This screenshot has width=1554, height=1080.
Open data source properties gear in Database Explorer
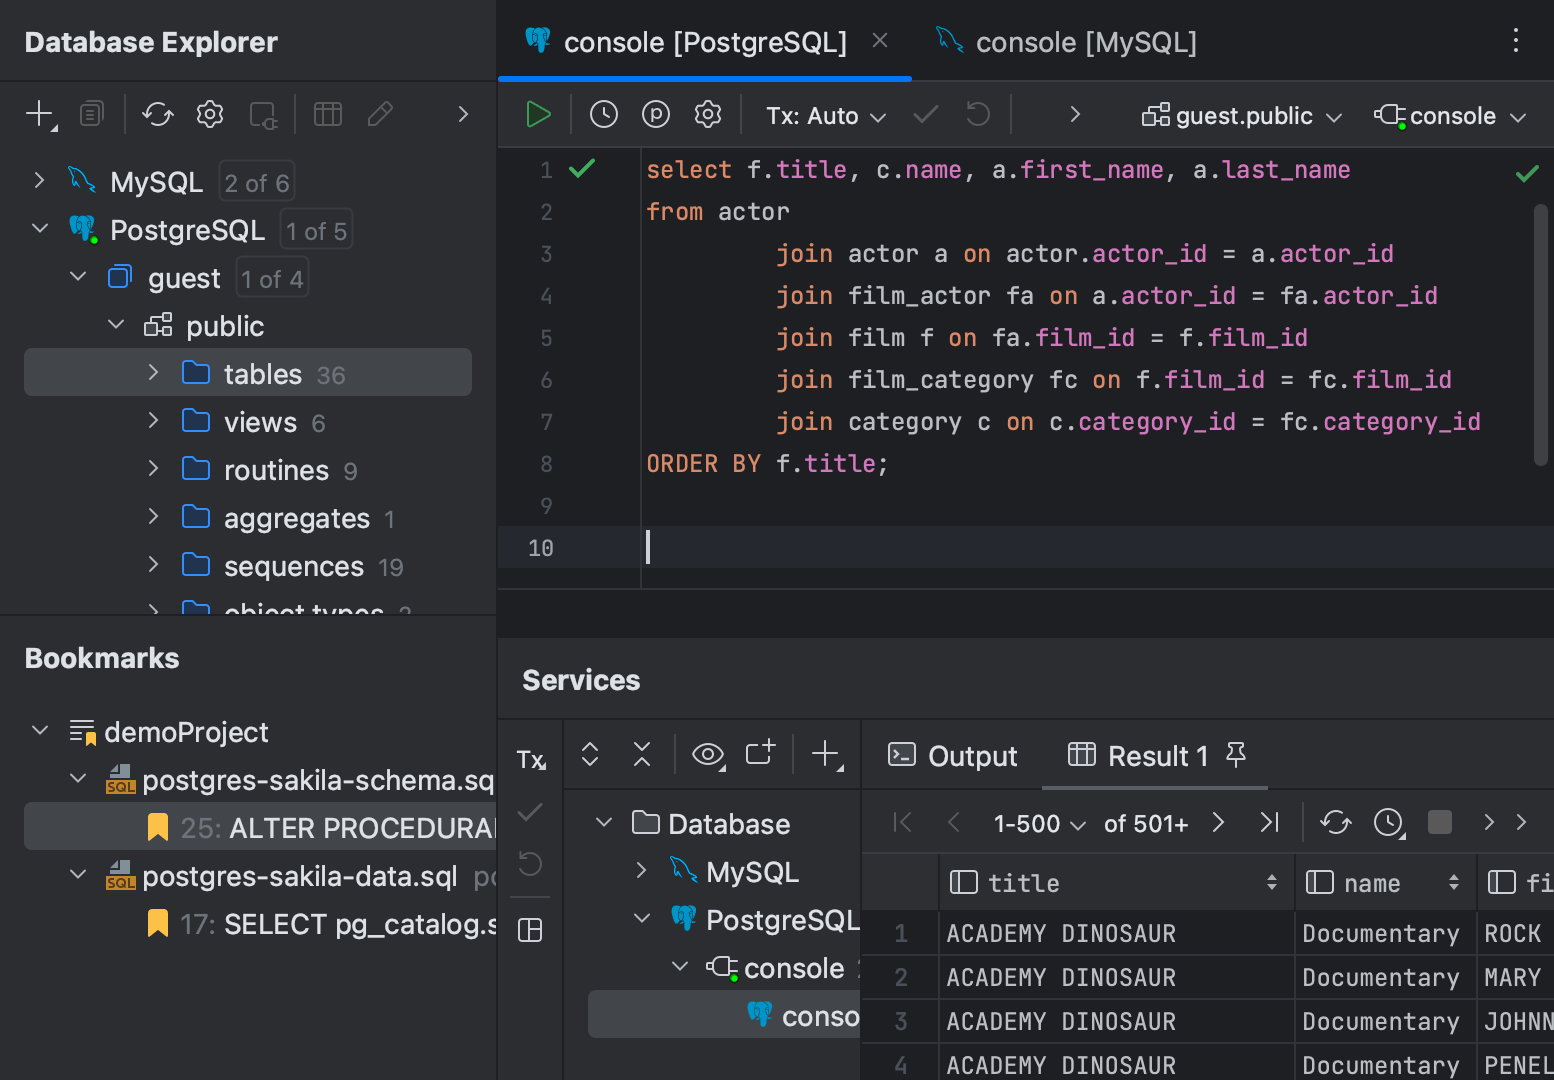tap(210, 114)
